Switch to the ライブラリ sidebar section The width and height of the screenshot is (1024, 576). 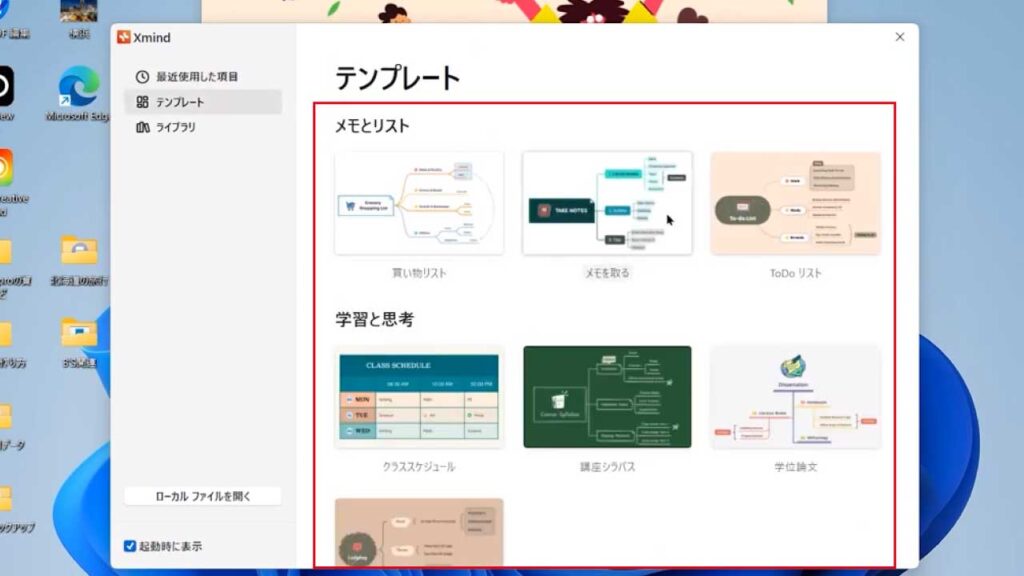coord(202,127)
